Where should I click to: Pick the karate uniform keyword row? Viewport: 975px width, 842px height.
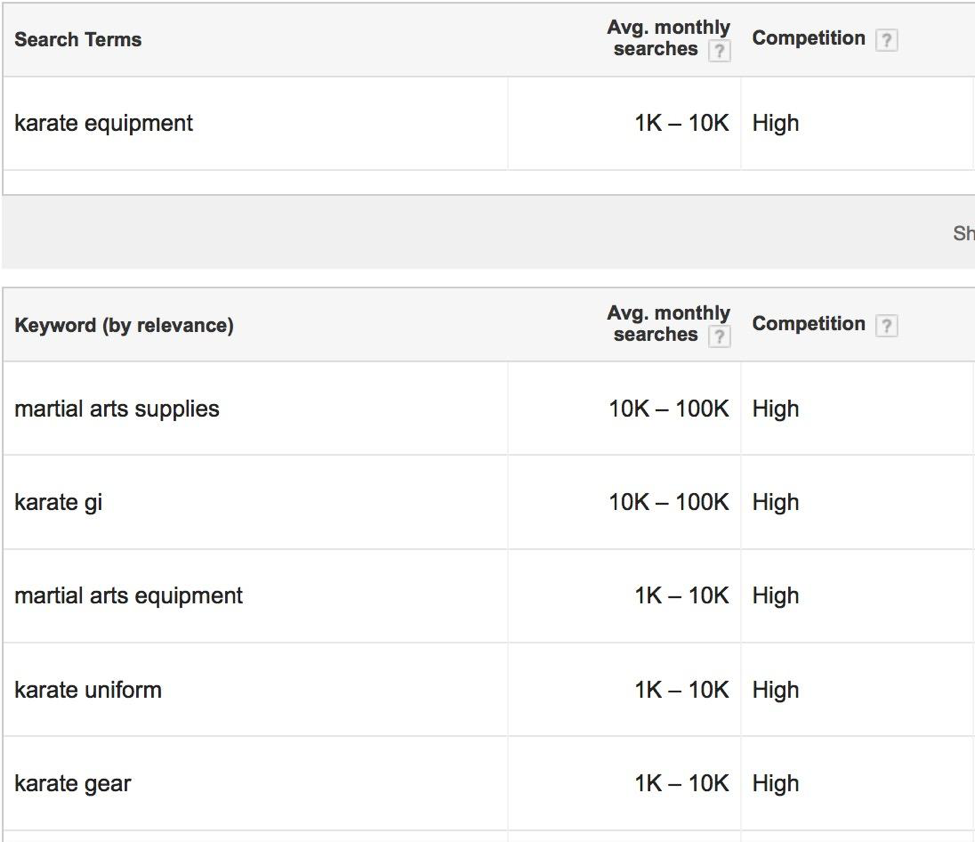88,690
